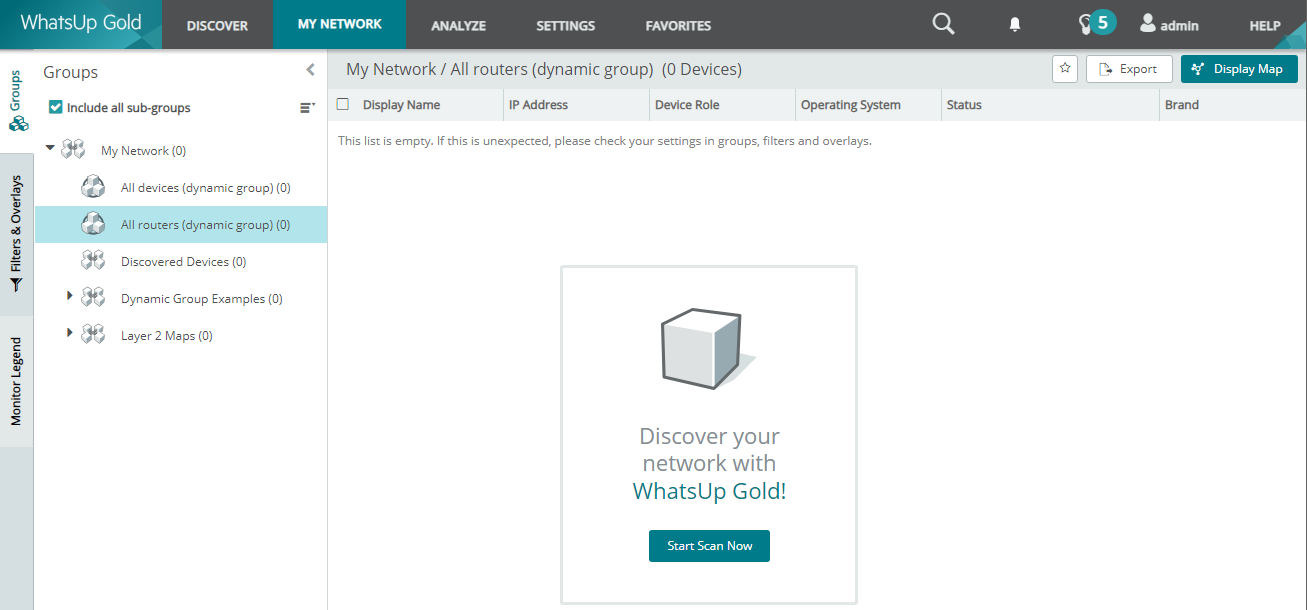
Task: Switch to Filters & Overlays side tab
Action: (16, 235)
